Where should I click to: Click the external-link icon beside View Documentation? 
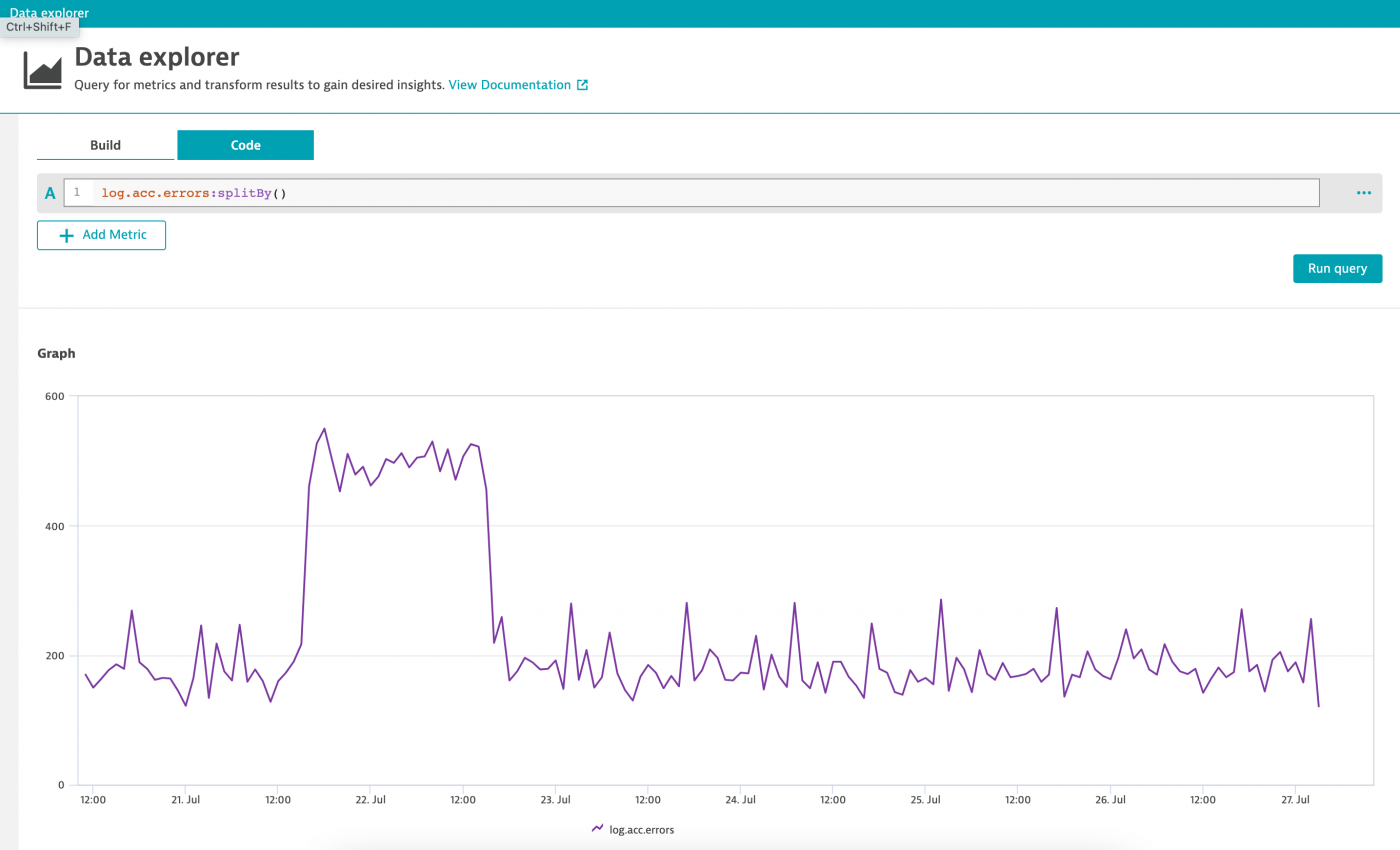(583, 85)
